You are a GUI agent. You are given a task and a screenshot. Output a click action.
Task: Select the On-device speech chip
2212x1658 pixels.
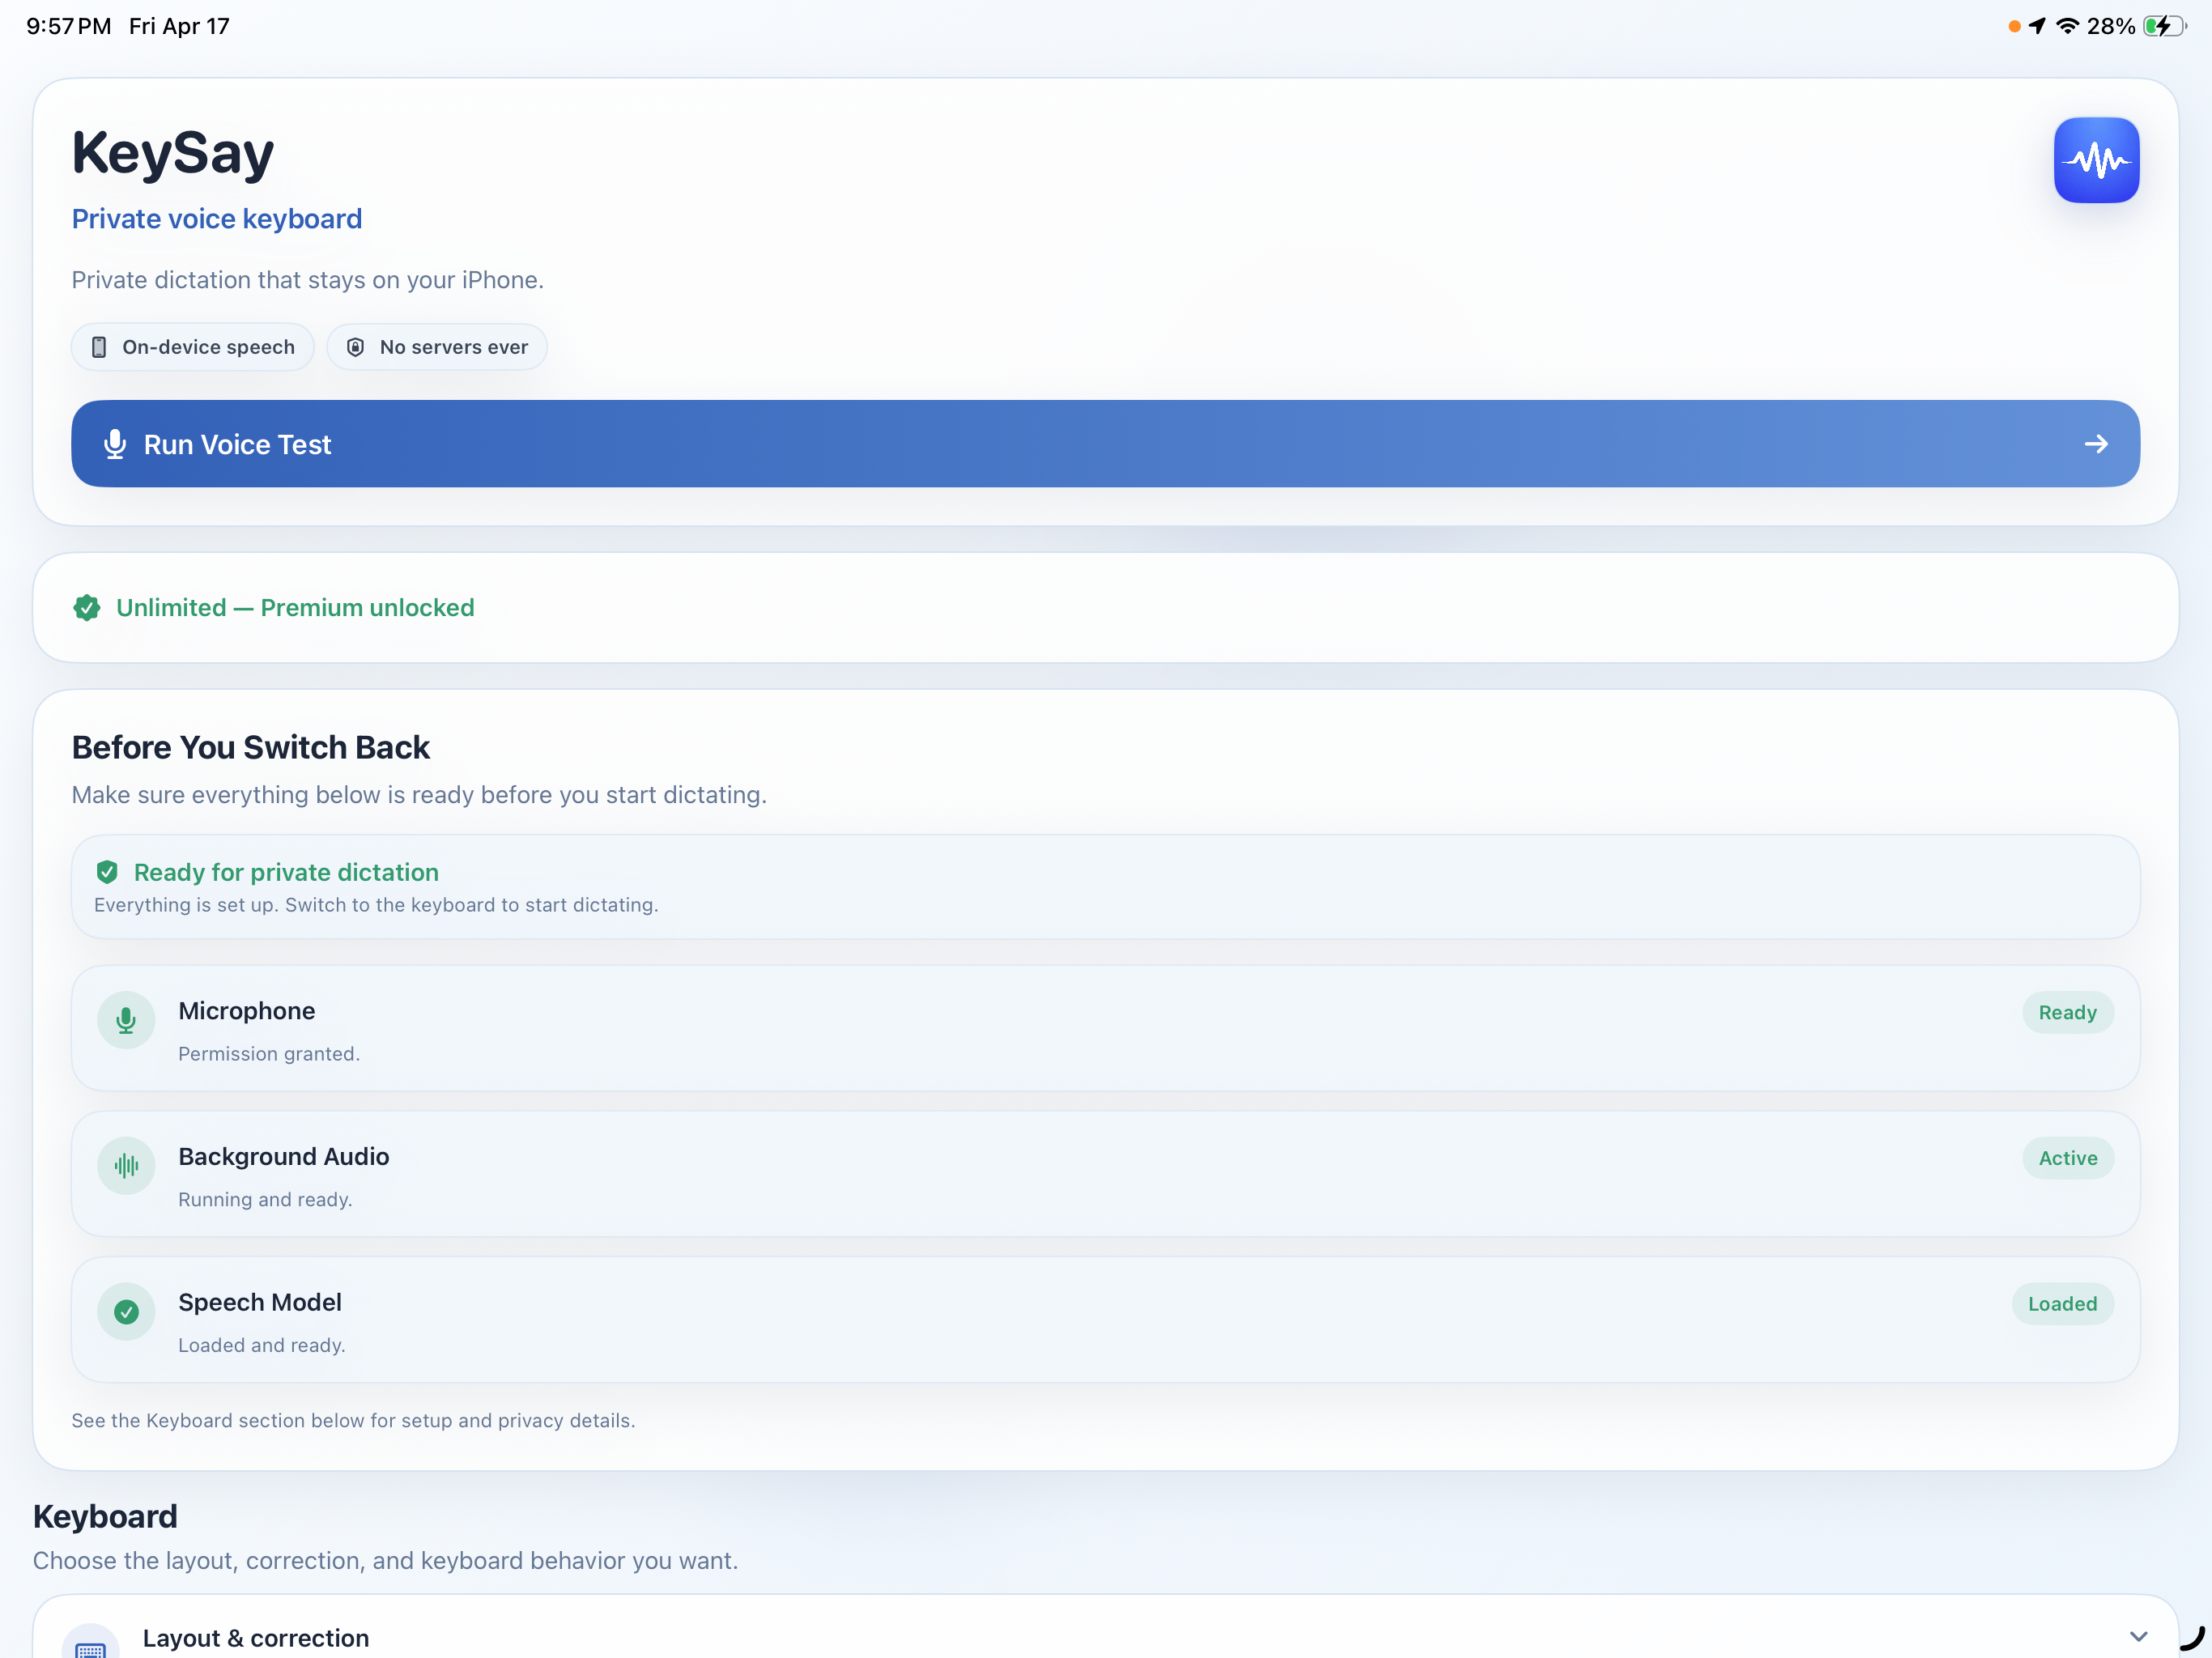click(x=193, y=347)
